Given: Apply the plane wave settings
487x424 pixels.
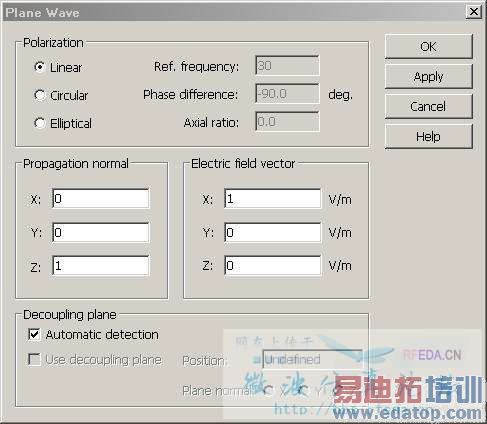Looking at the screenshot, I should pos(429,76).
